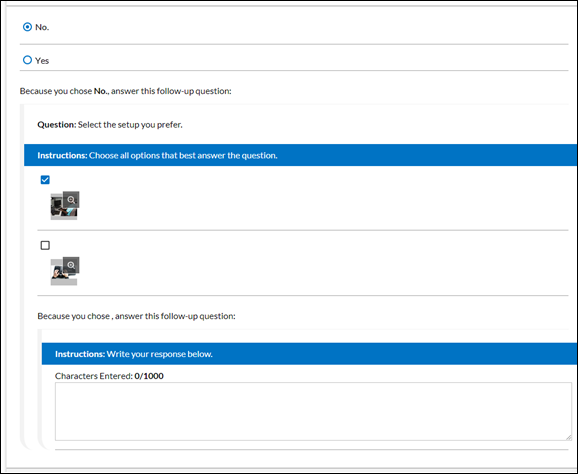The image size is (578, 474).
Task: Zoom the first setup image magnifier icon
Action: [x=71, y=200]
